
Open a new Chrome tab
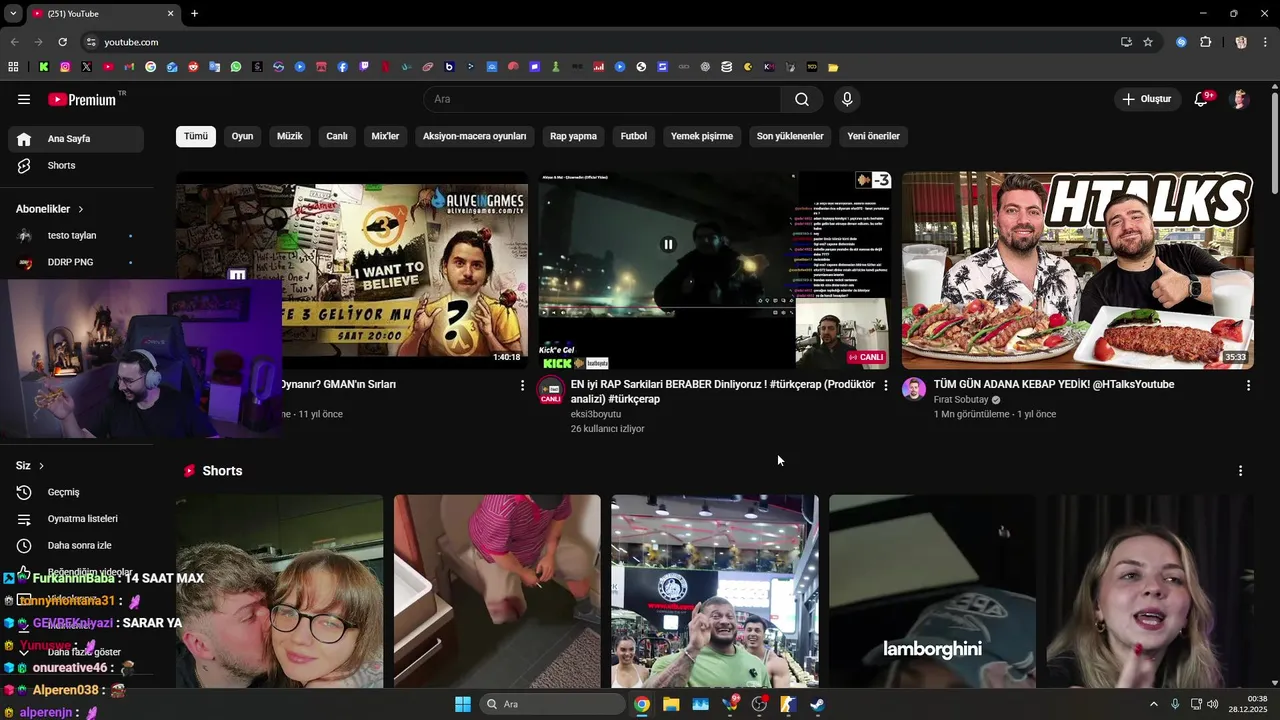[x=194, y=13]
